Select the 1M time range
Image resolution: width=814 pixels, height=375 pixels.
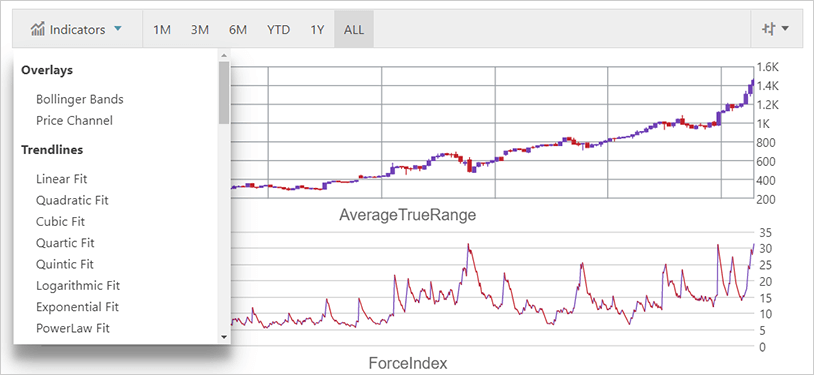[x=162, y=30]
